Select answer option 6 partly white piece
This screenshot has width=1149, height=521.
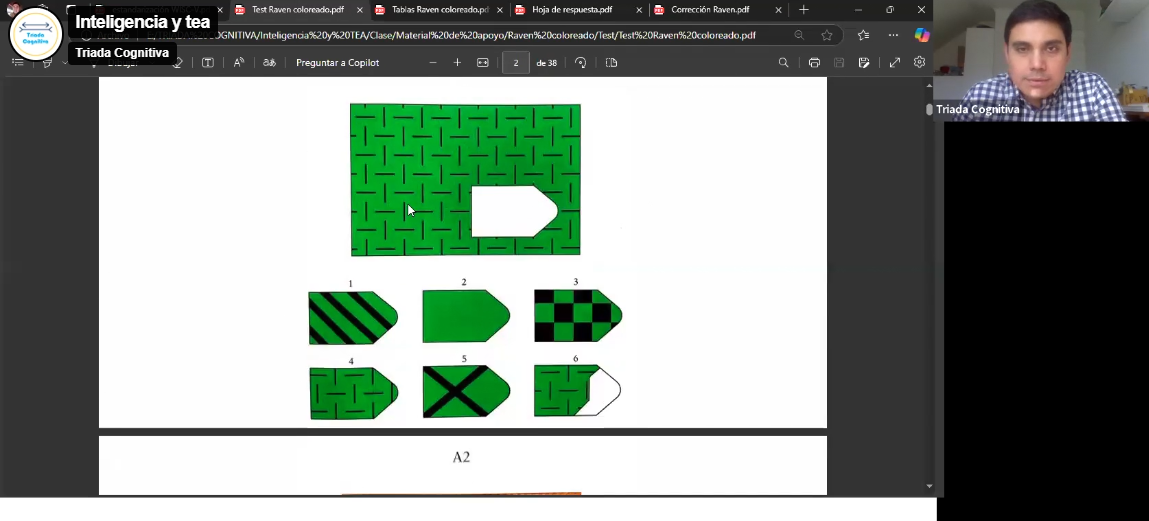tap(577, 391)
